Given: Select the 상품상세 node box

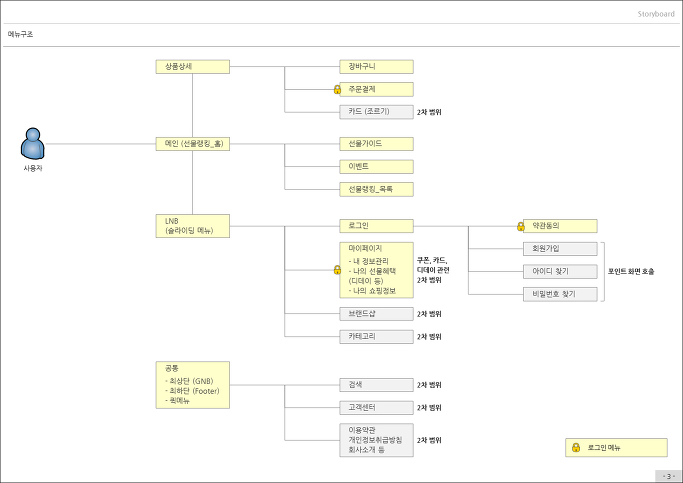Looking at the screenshot, I should pyautogui.click(x=193, y=67).
